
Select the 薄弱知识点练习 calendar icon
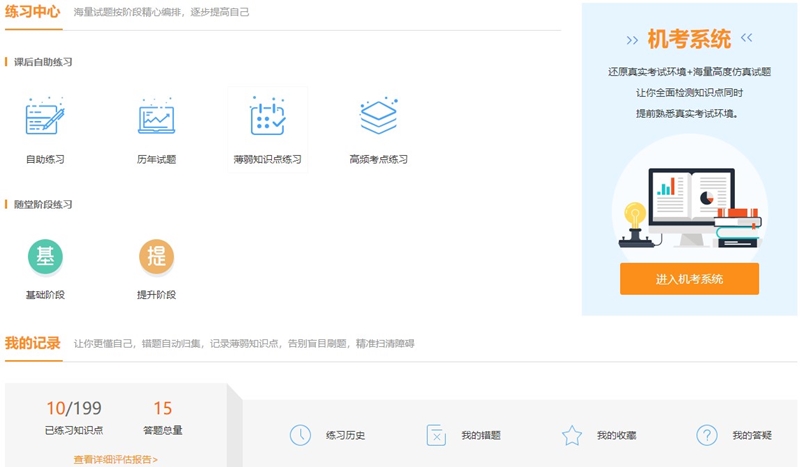pyautogui.click(x=267, y=117)
